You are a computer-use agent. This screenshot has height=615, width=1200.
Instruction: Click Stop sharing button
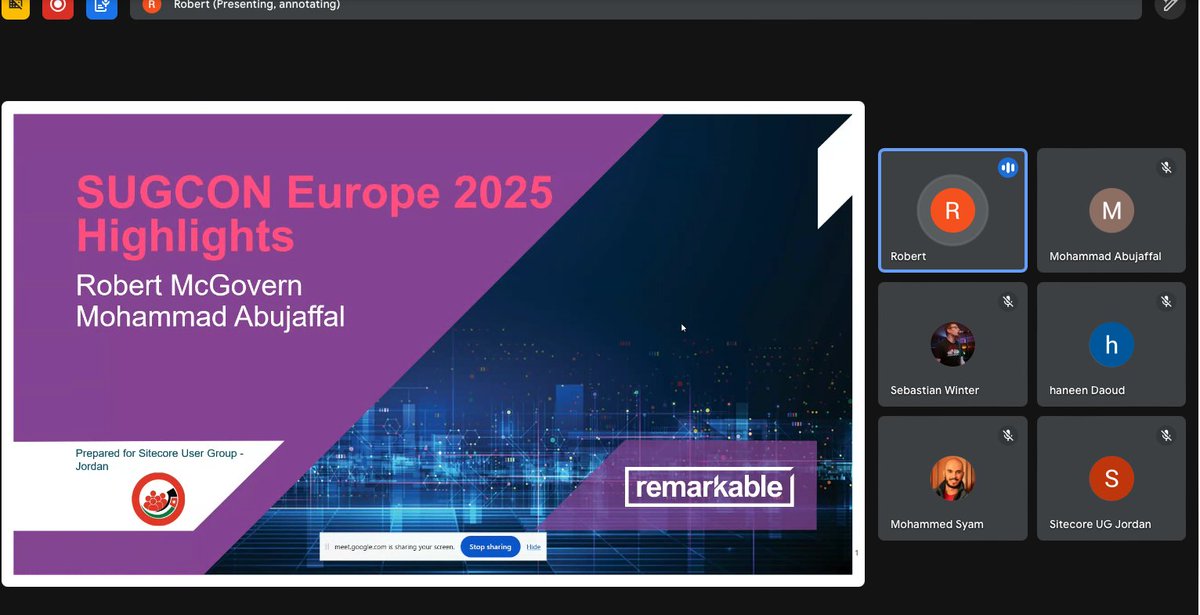(490, 547)
